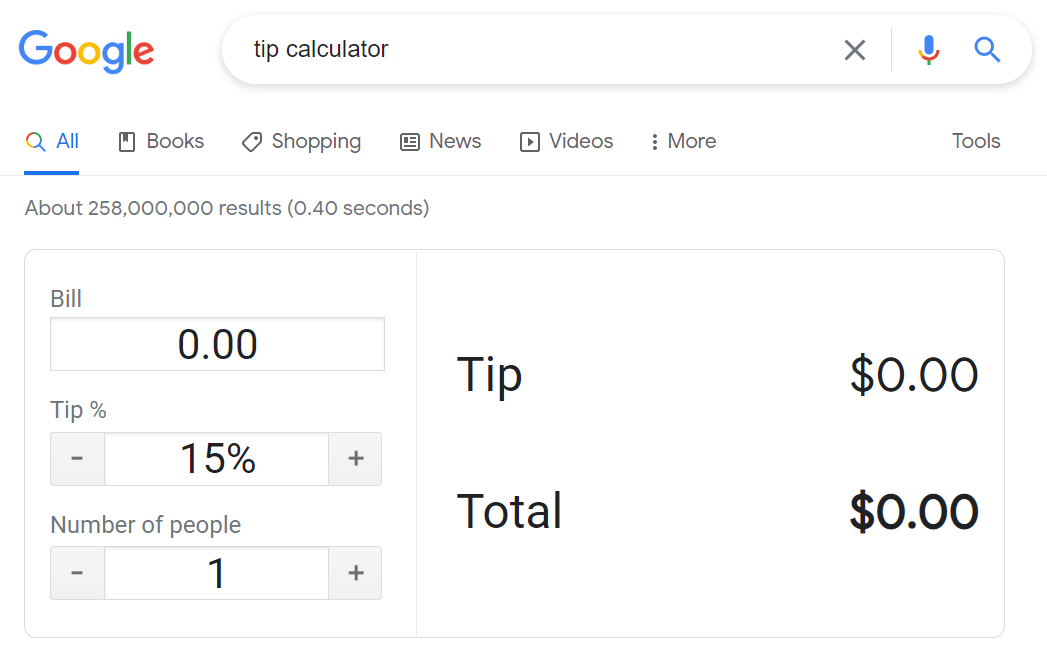Click inside the Bill amount field
The image size is (1047, 667).
pos(217,343)
